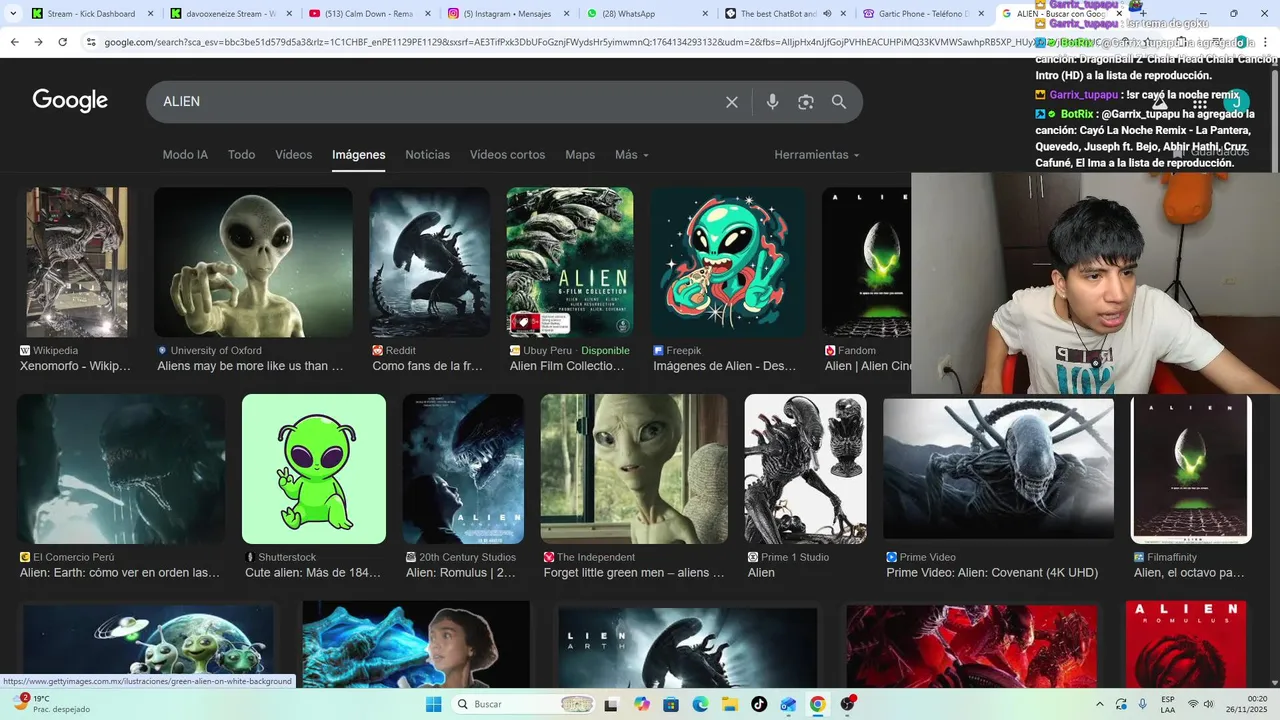
Task: Clear the ALIEN search text
Action: (x=732, y=102)
